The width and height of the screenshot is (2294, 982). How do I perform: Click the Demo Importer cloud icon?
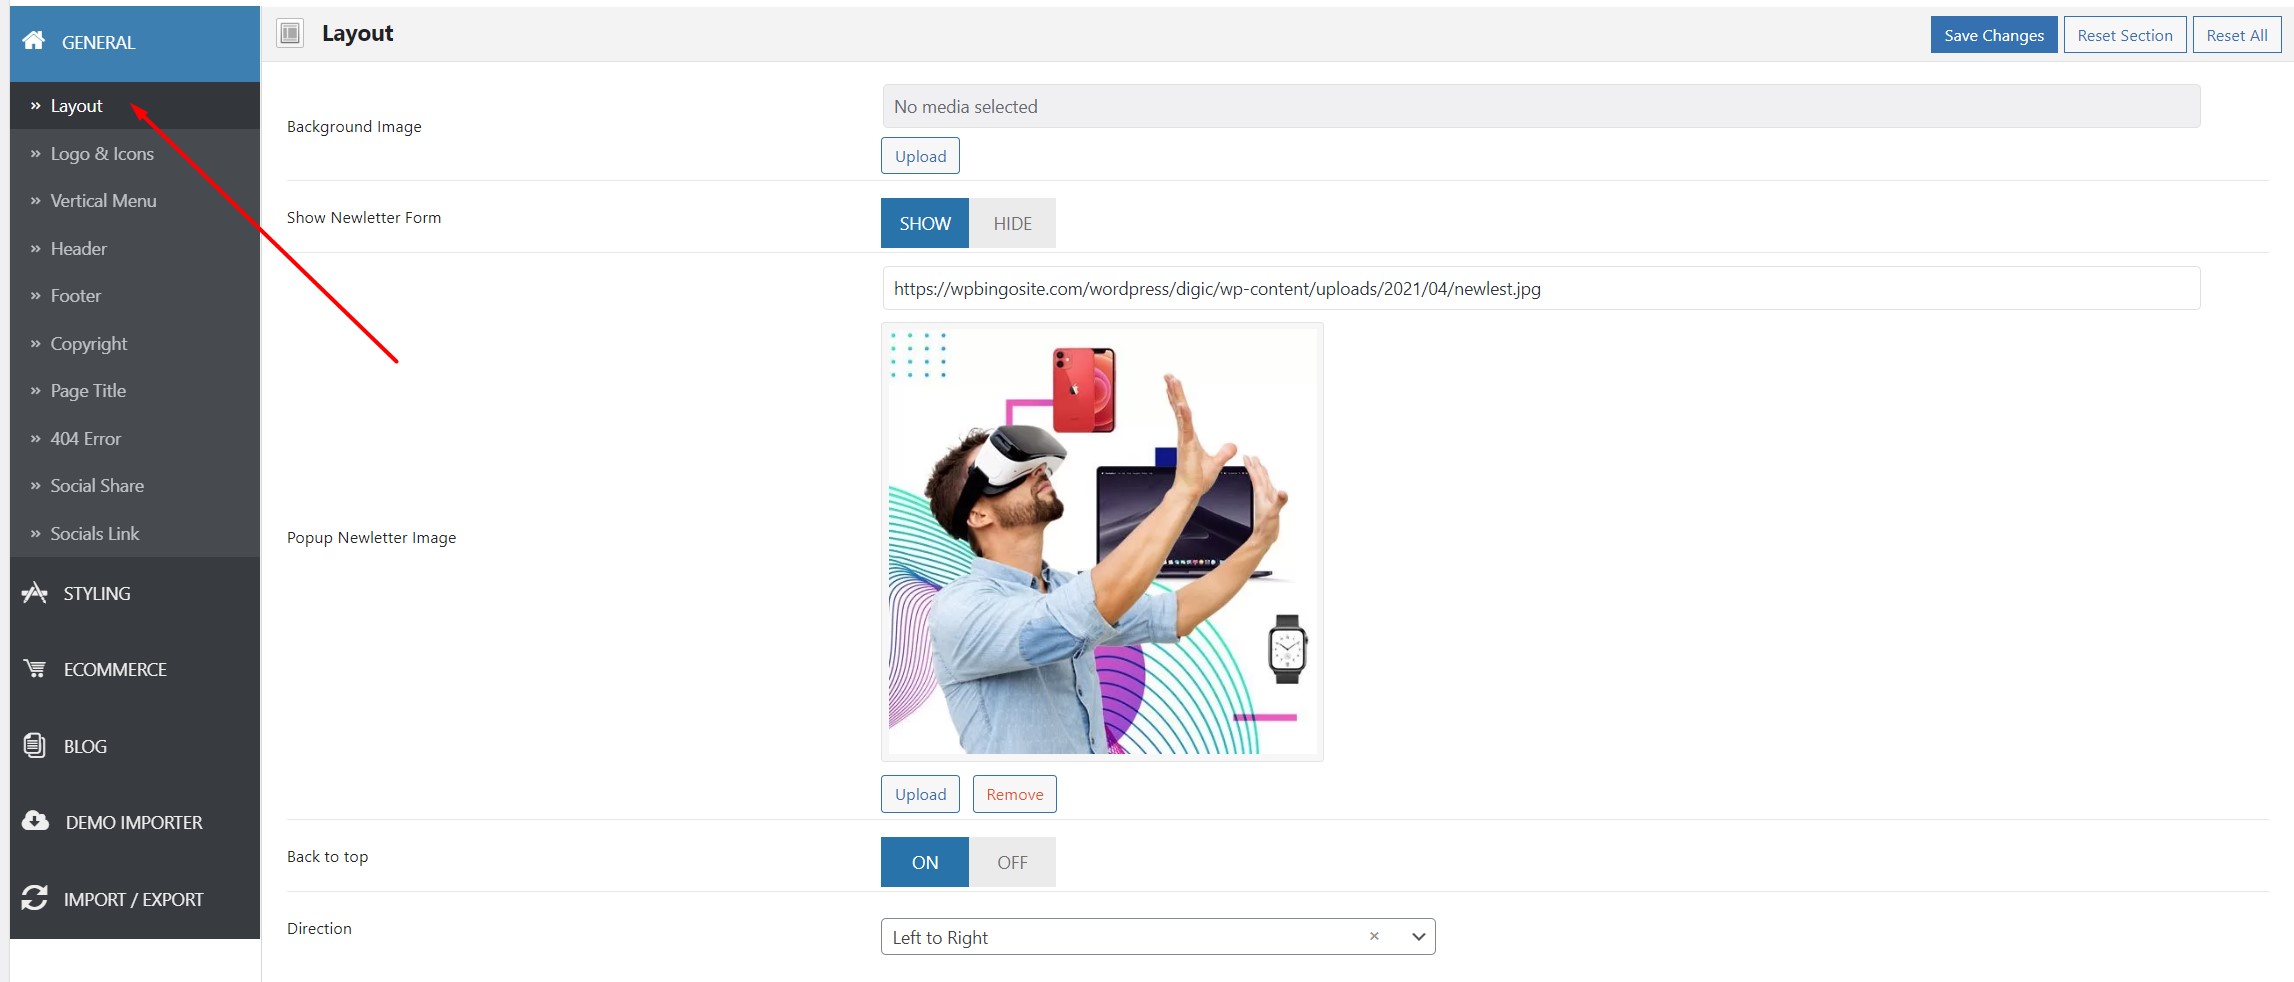35,821
